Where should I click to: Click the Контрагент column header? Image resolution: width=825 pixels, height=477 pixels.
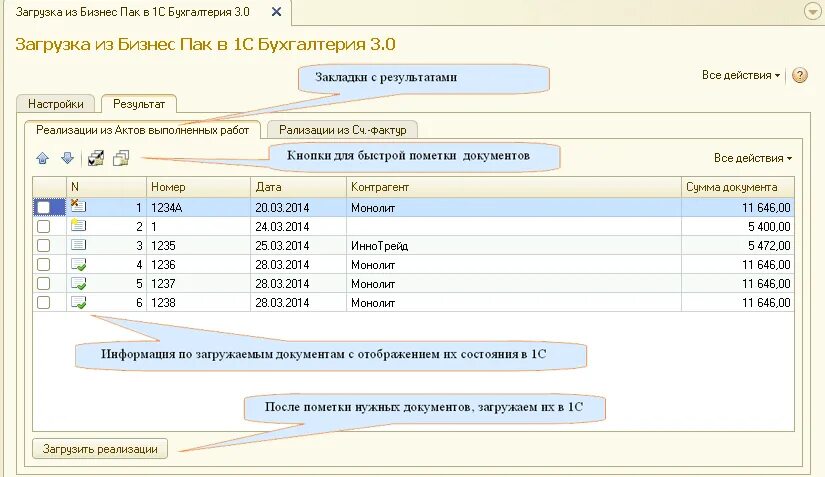(514, 187)
